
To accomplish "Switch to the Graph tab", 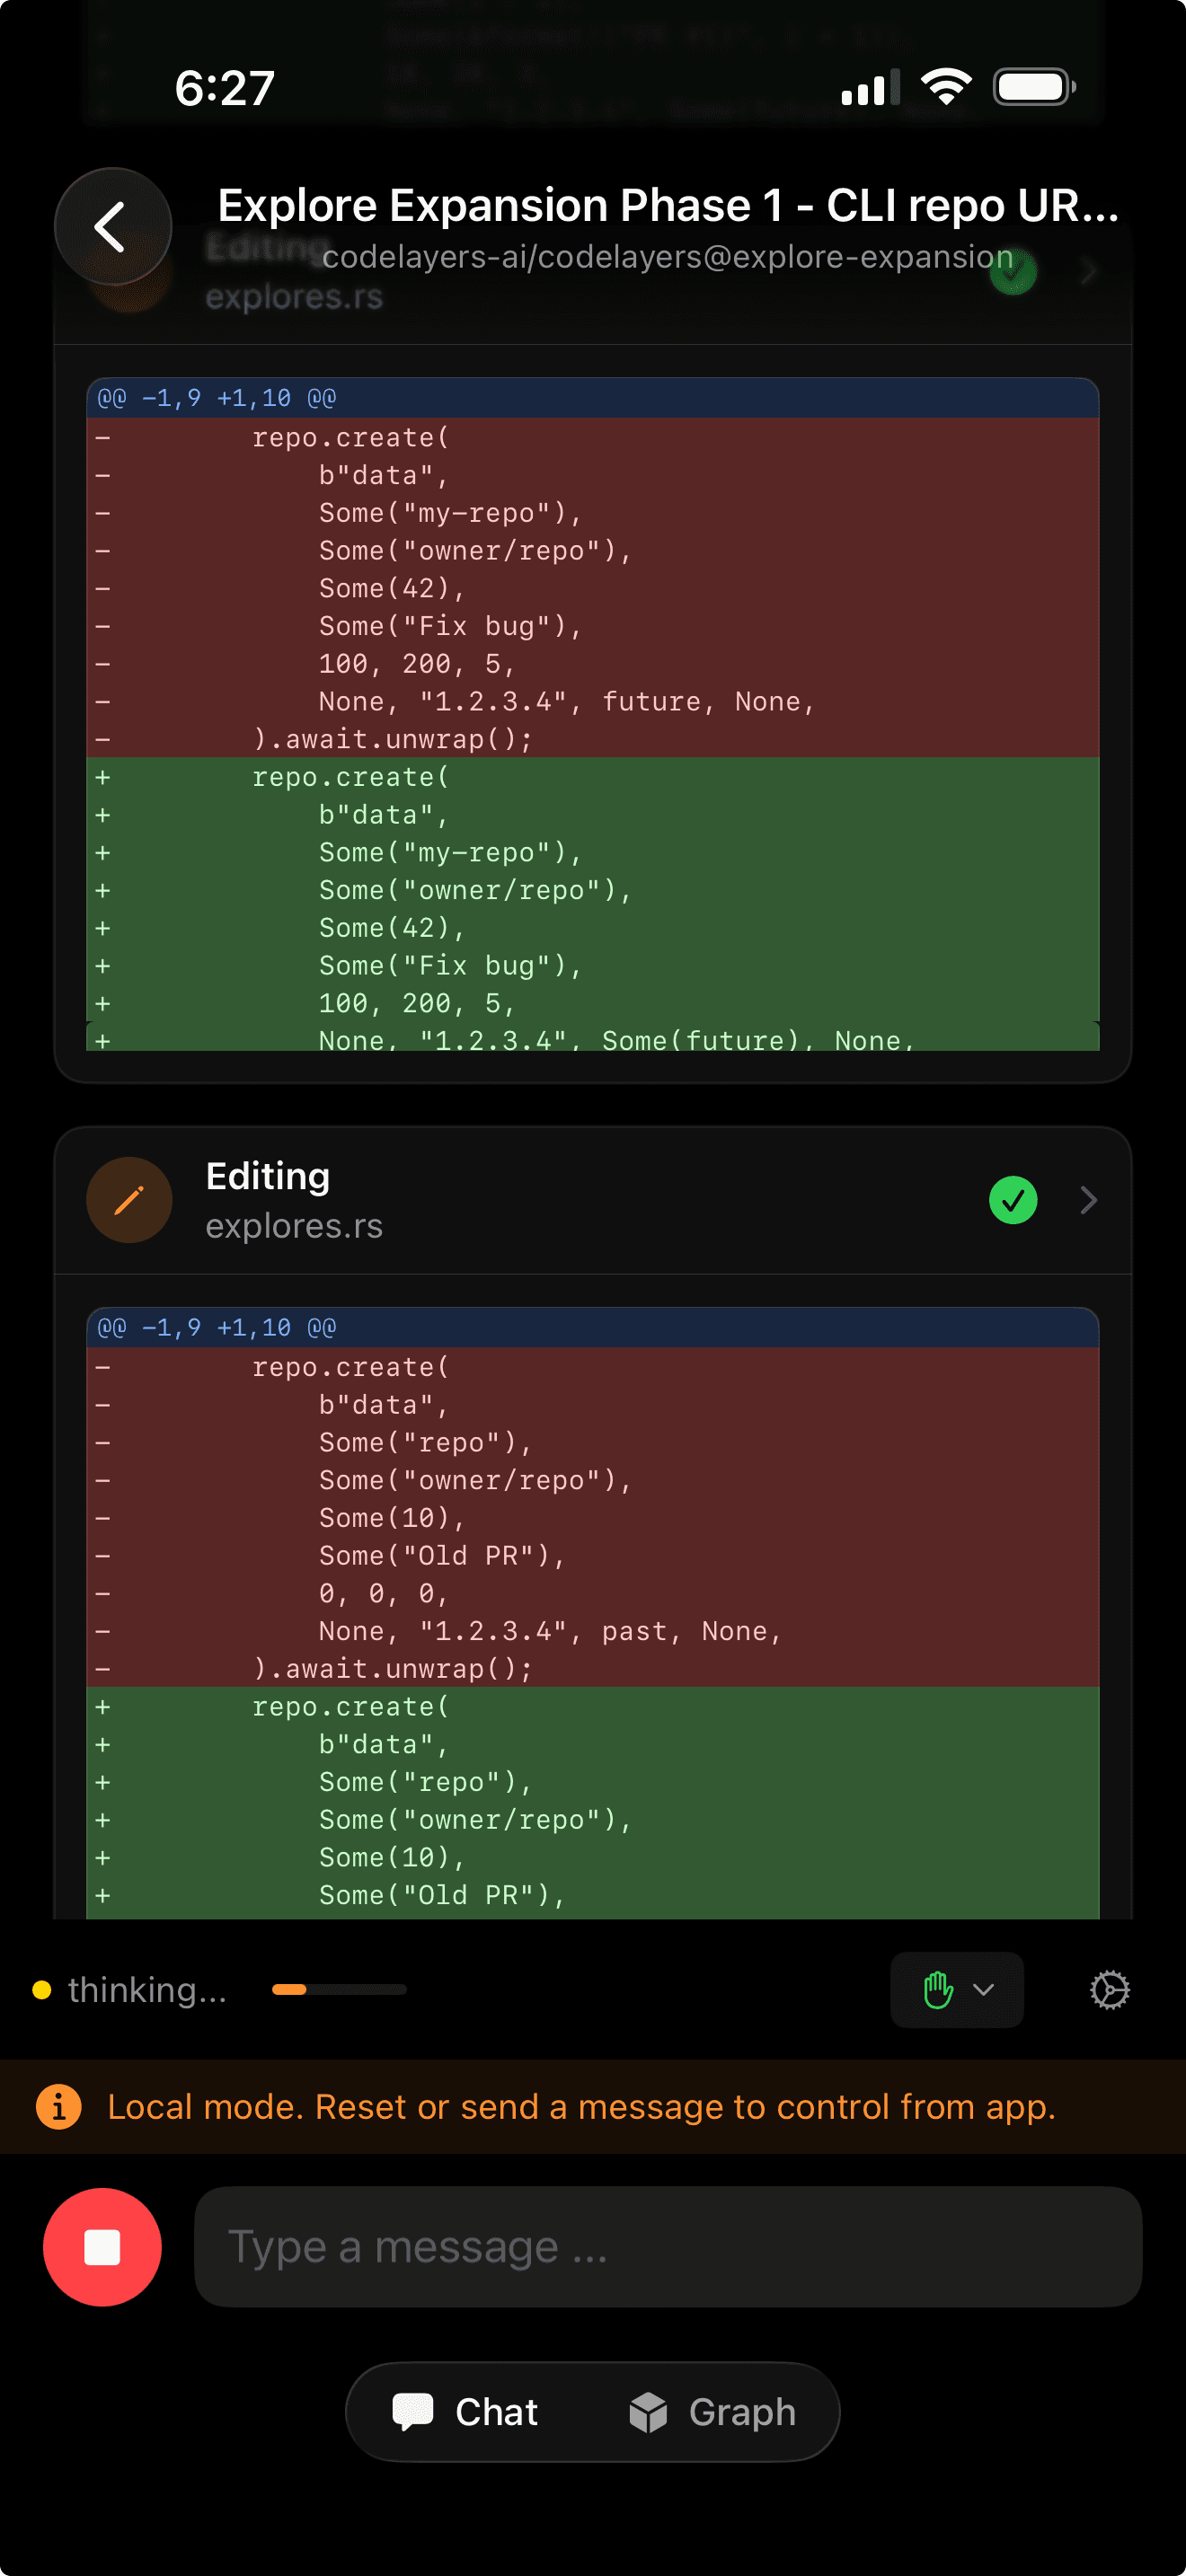I will [712, 2412].
